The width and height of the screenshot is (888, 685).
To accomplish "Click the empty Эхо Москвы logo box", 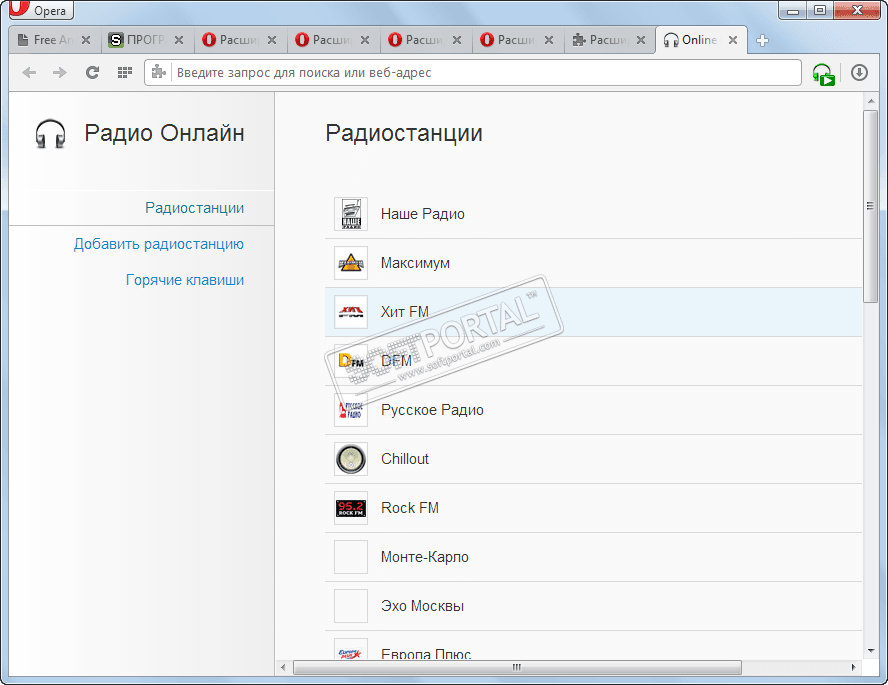I will click(351, 606).
